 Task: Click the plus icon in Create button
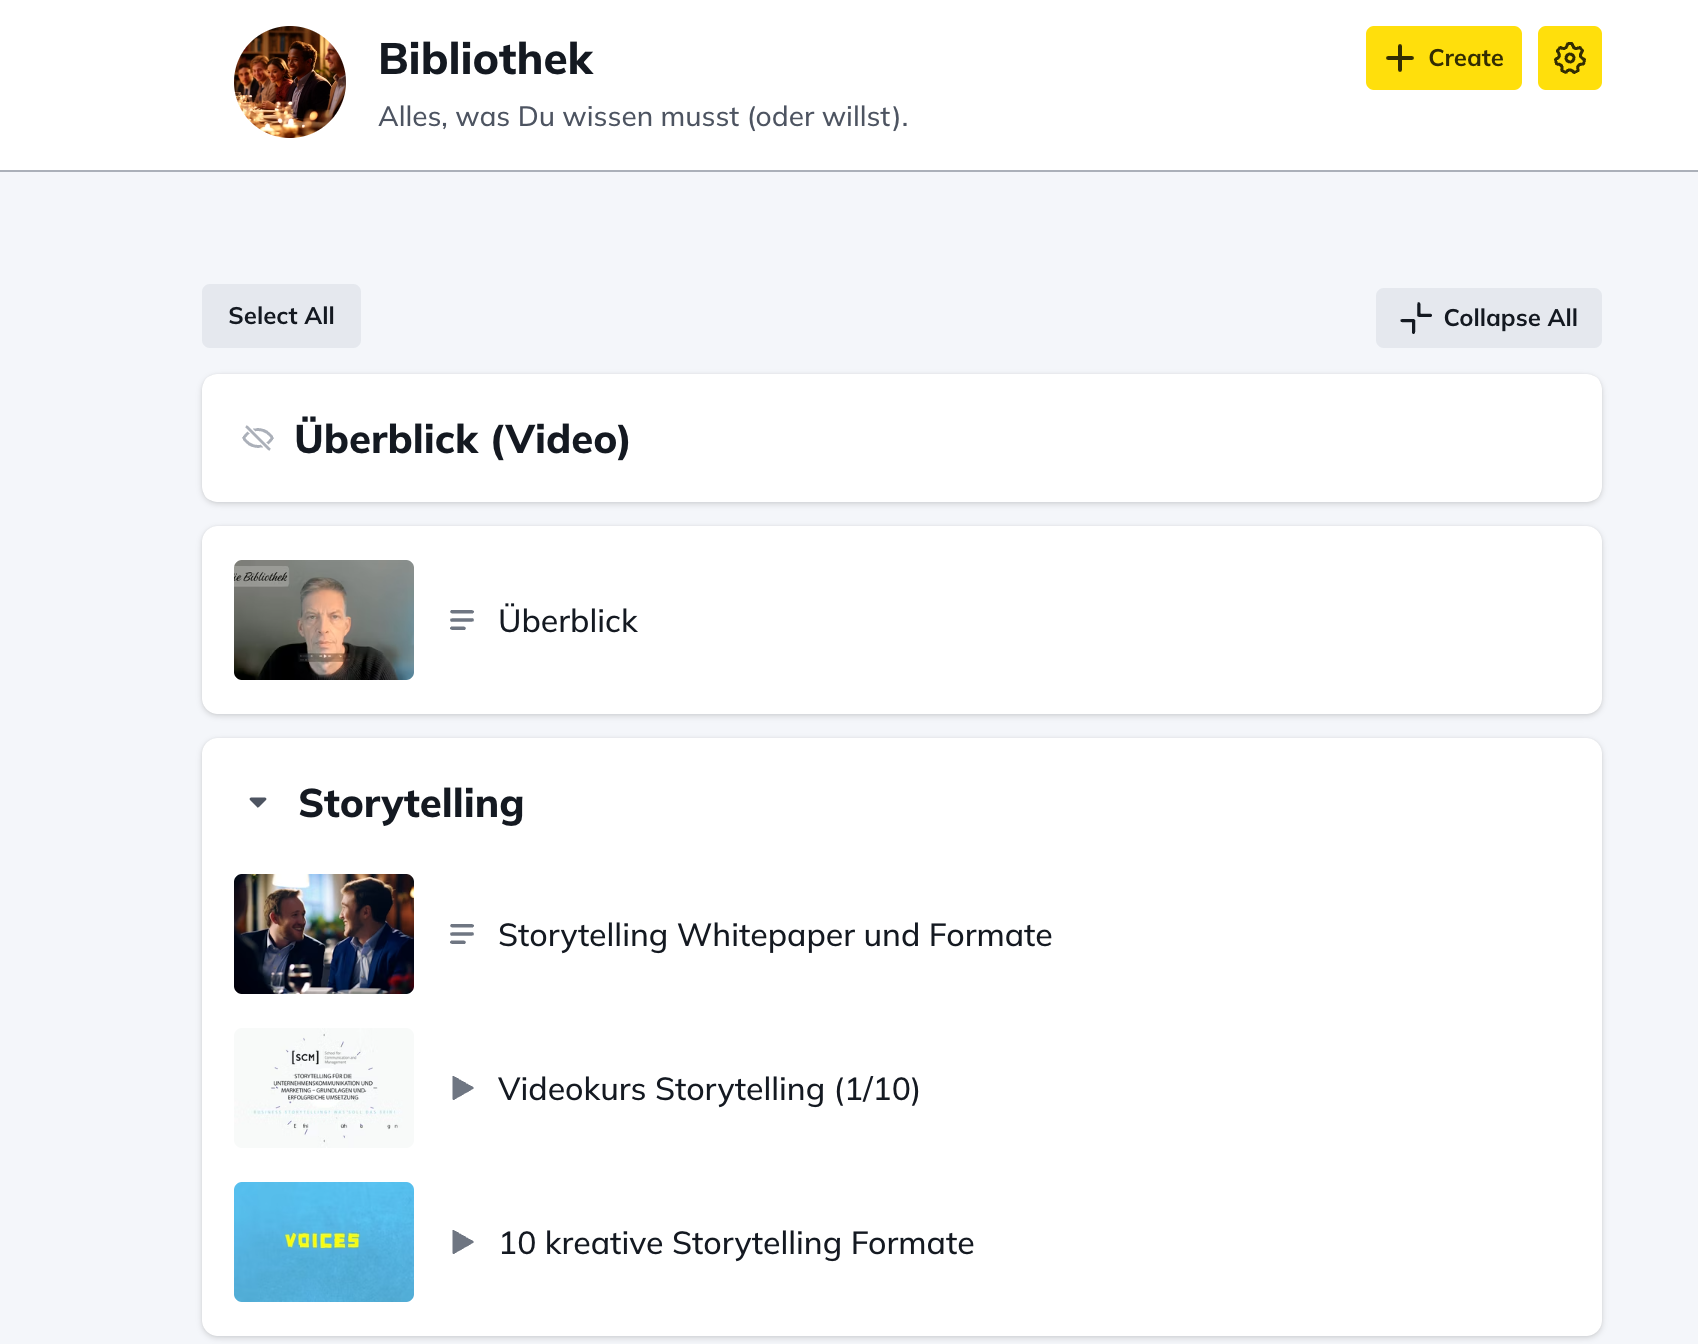[1400, 58]
